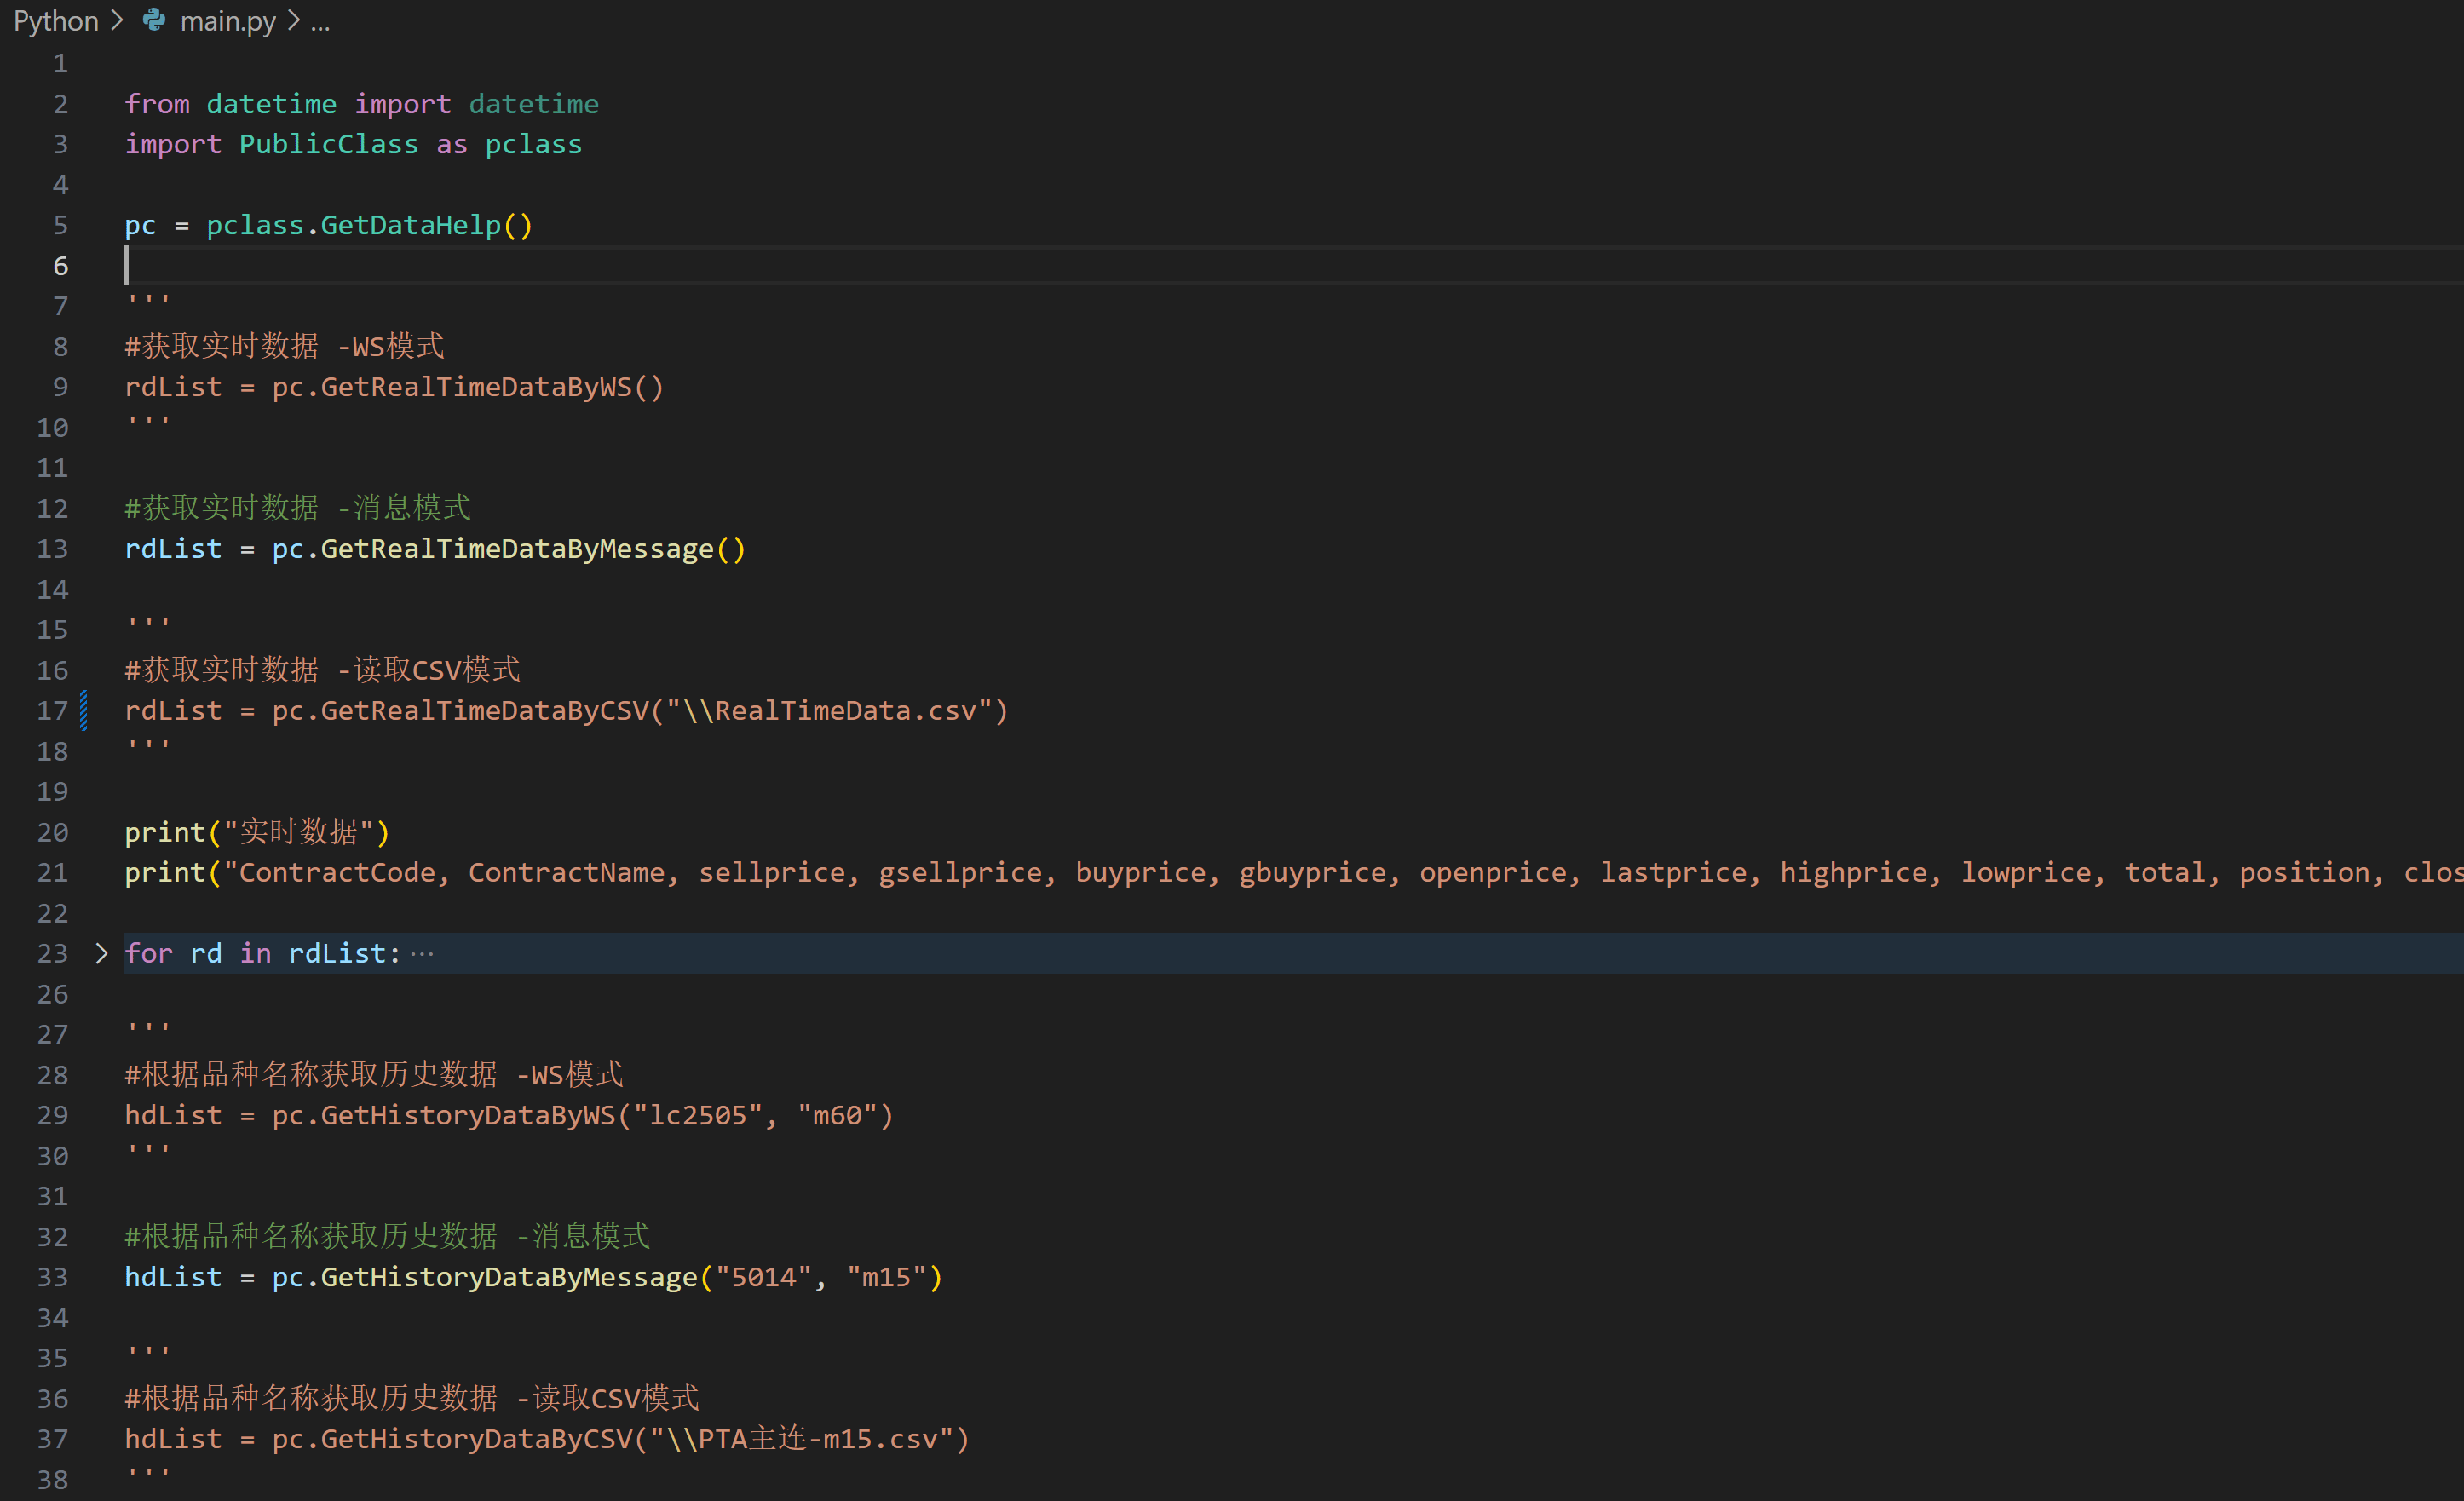Image resolution: width=2464 pixels, height=1501 pixels.
Task: Click the modified-line gutter marker at line 17
Action: coord(84,711)
